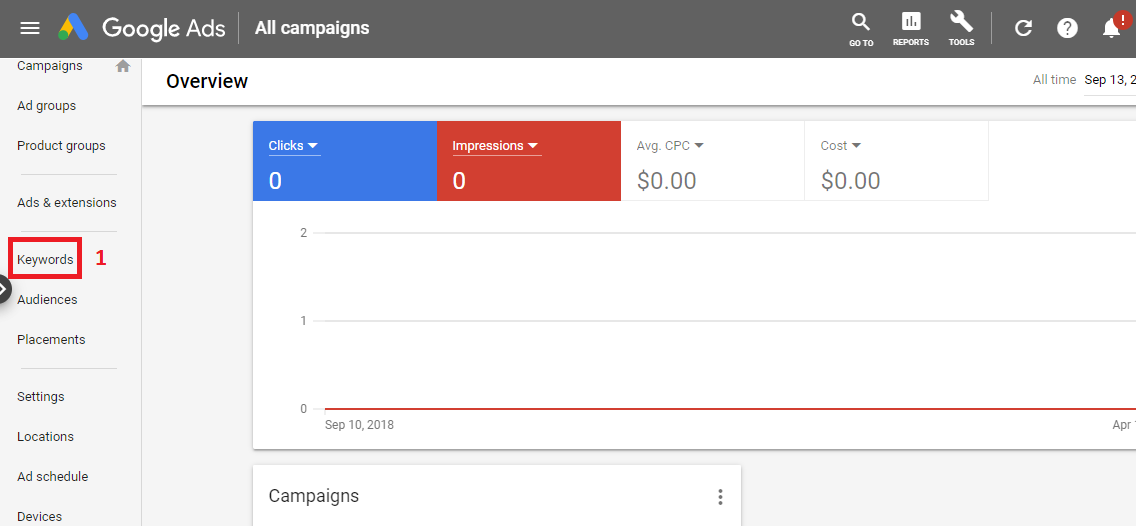
Task: Select Keywords in the sidebar
Action: coord(45,259)
